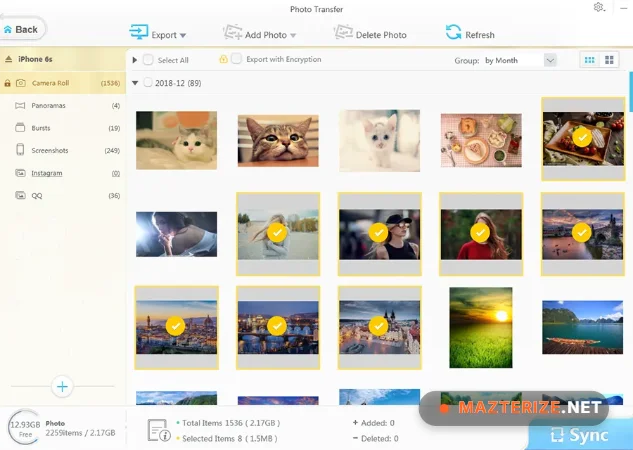This screenshot has height=450, width=633.
Task: Go Back to the home screen
Action: pyautogui.click(x=22, y=29)
